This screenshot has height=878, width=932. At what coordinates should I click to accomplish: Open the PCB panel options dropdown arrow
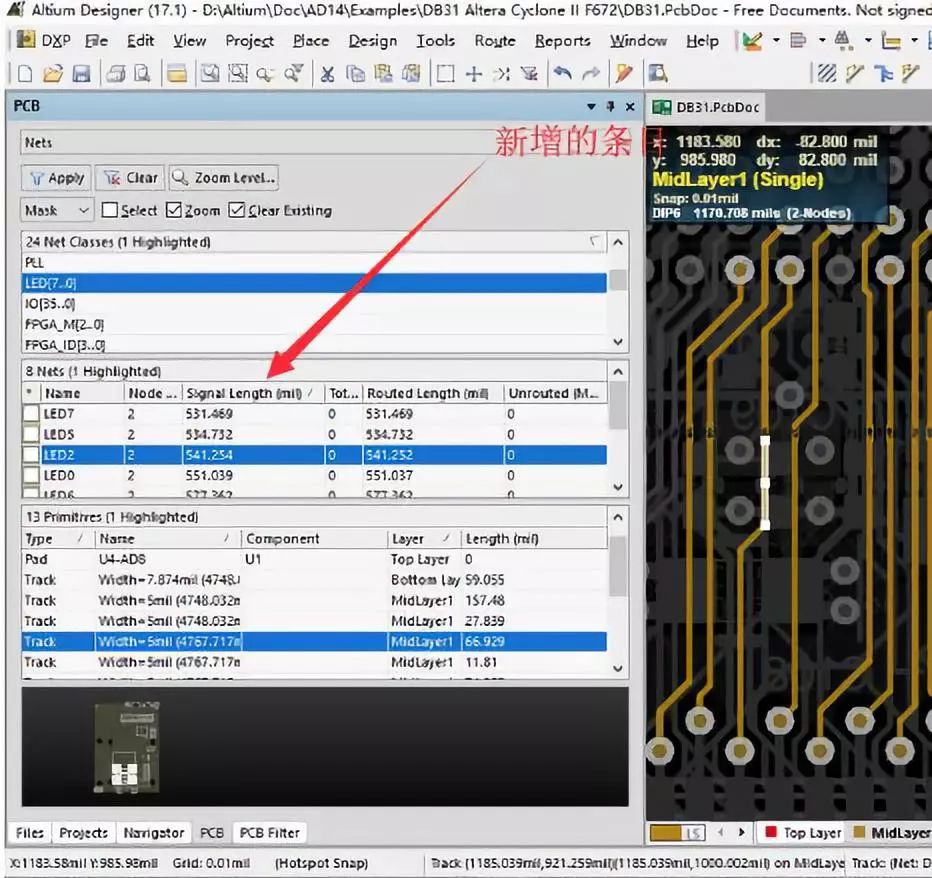point(591,106)
